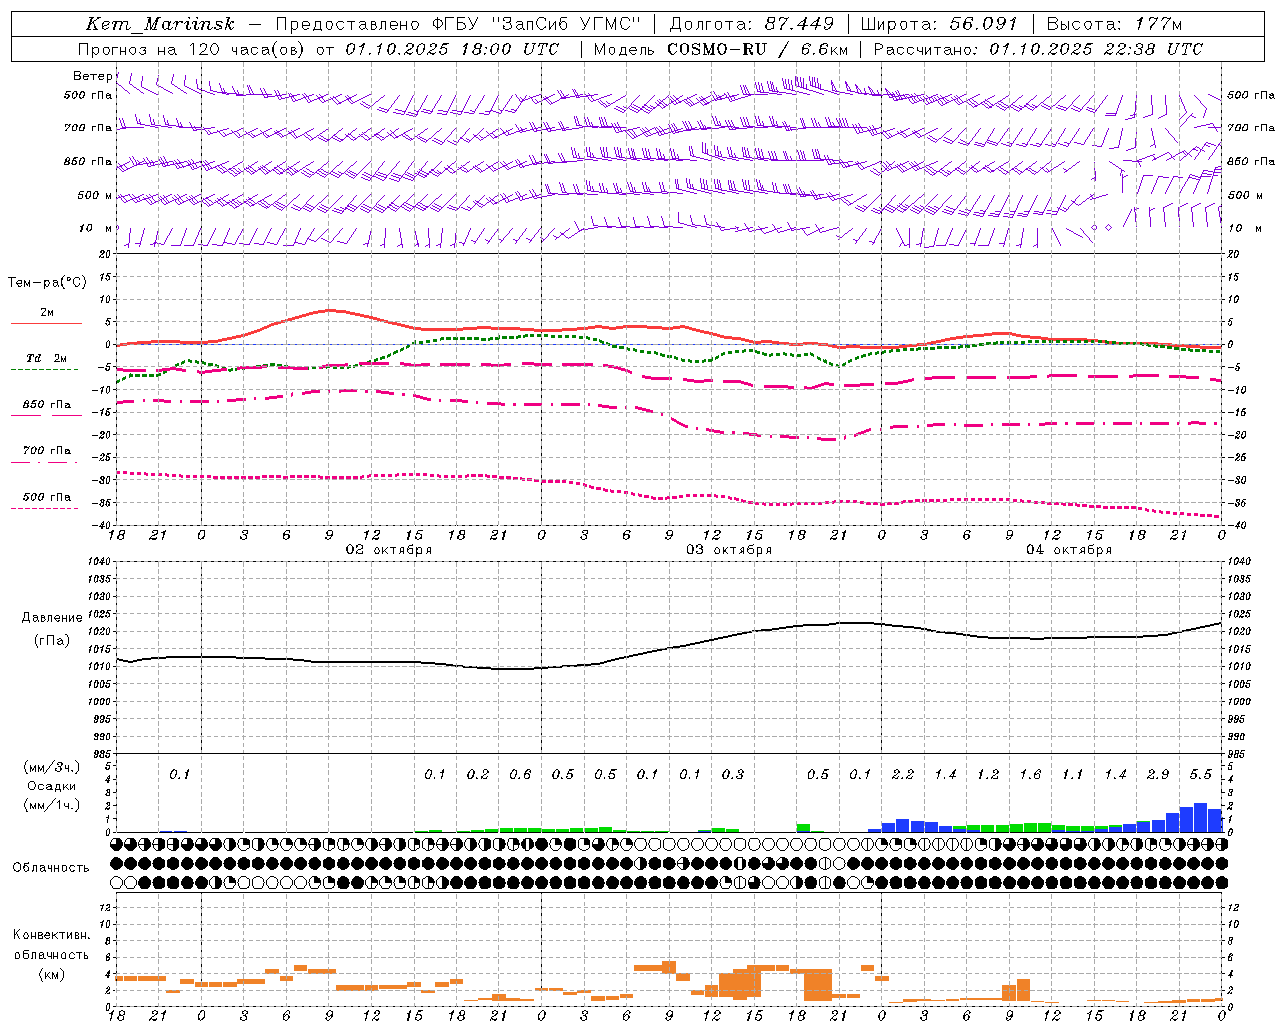Viewport: 1280px width, 1024px height.
Task: Click the 0.6 precipitation value
Action: coord(520,774)
